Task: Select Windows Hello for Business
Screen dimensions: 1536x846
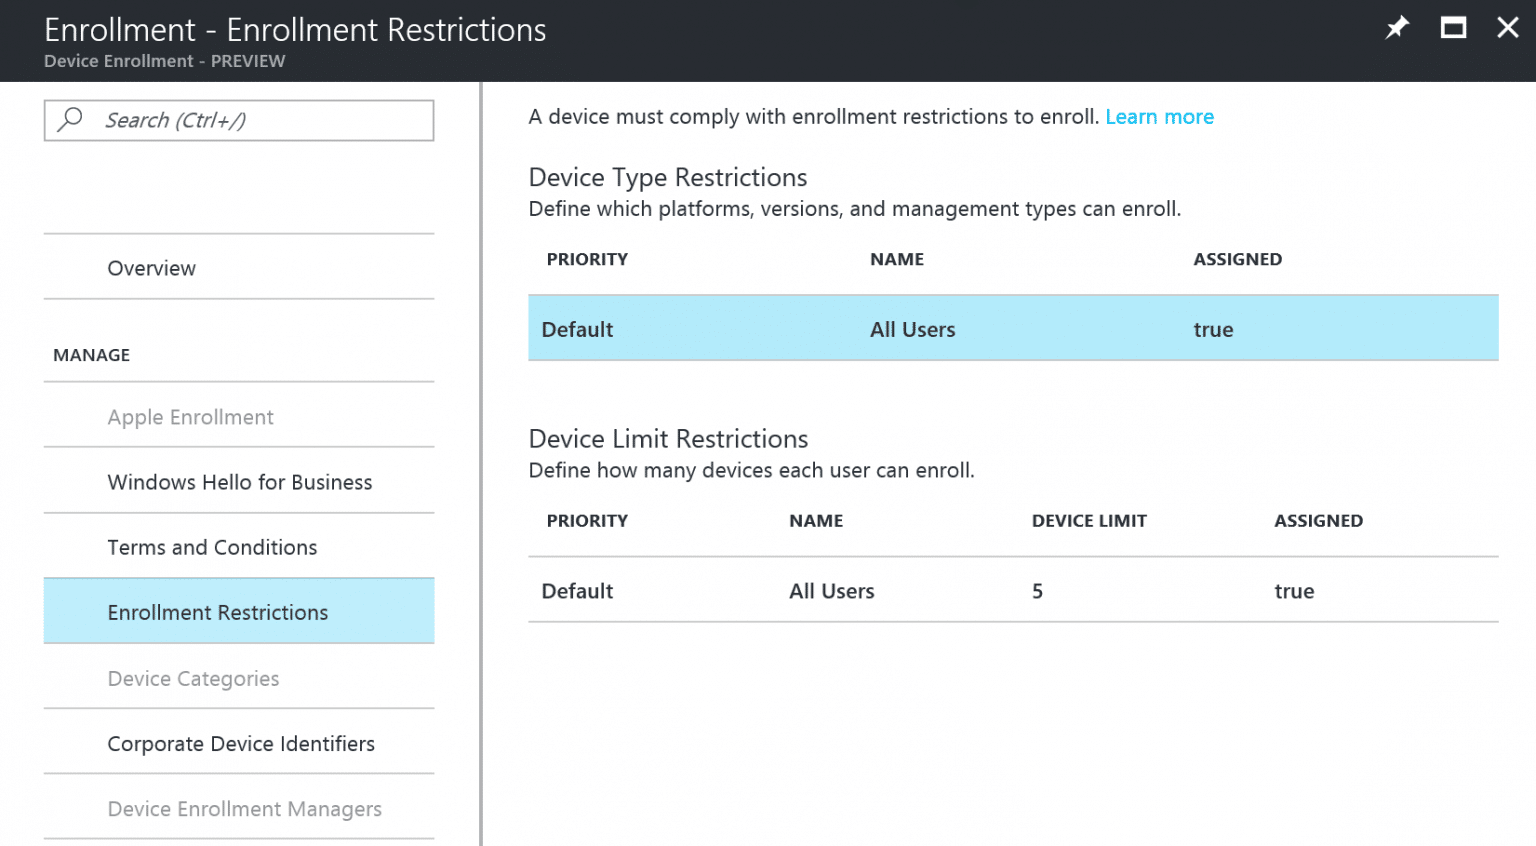Action: tap(239, 482)
